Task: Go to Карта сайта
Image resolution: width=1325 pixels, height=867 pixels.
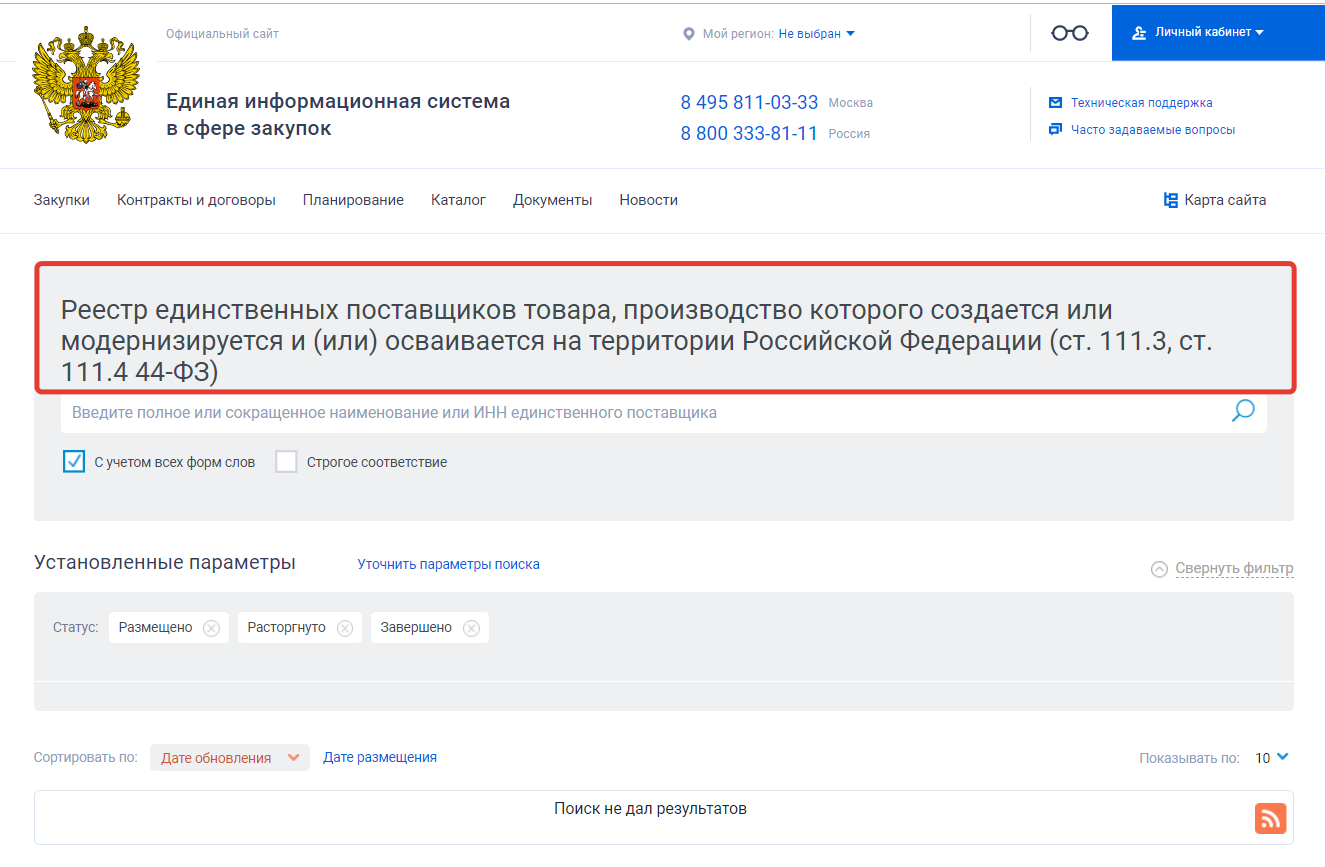Action: [x=1225, y=200]
